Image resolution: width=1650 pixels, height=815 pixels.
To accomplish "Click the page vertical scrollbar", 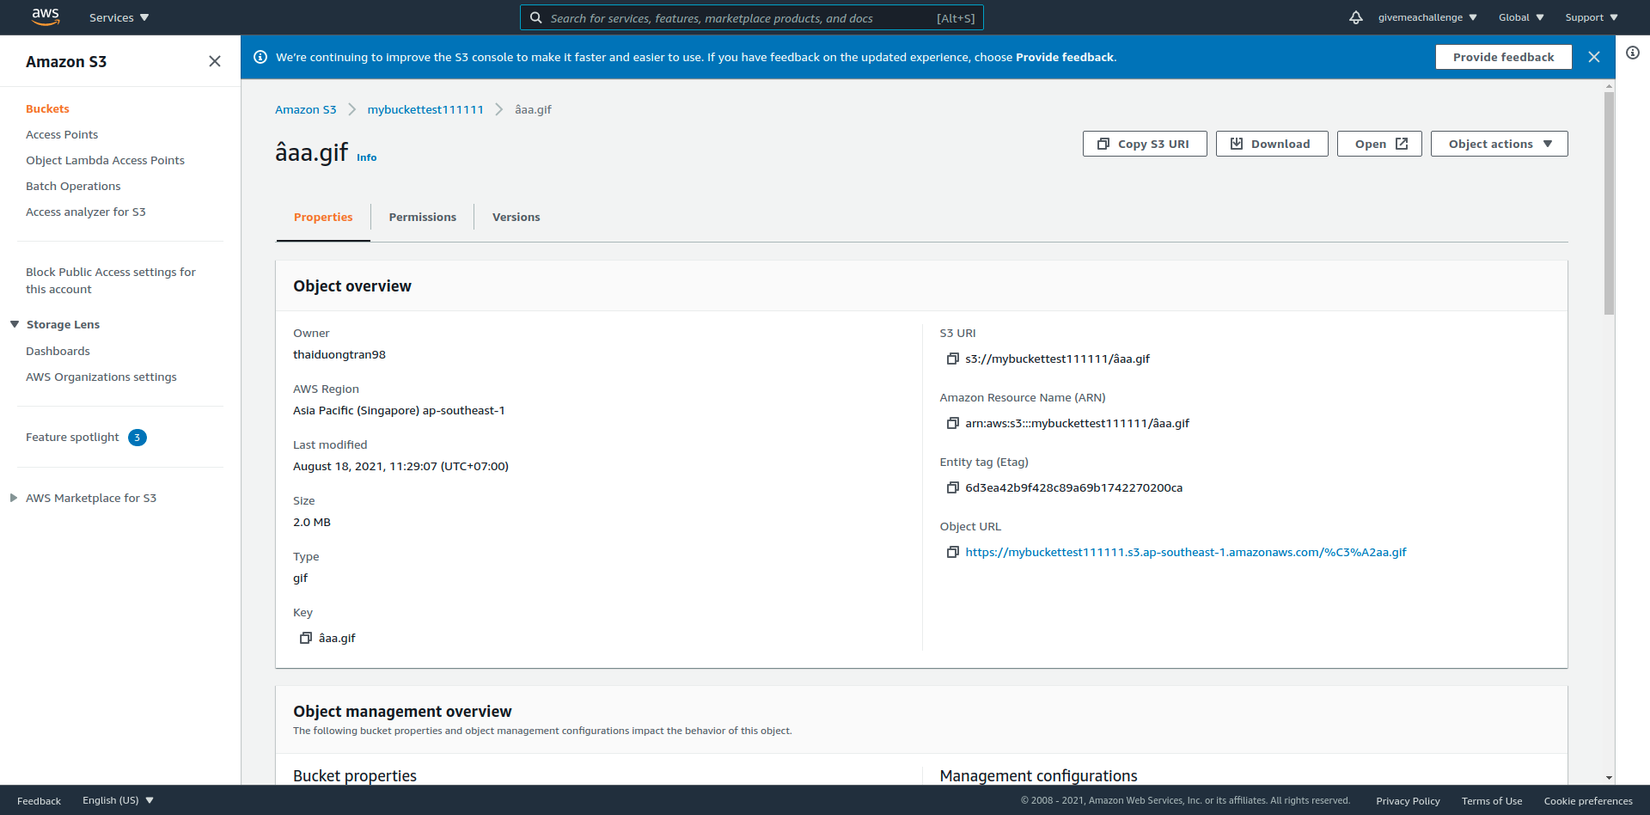I will [1609, 203].
